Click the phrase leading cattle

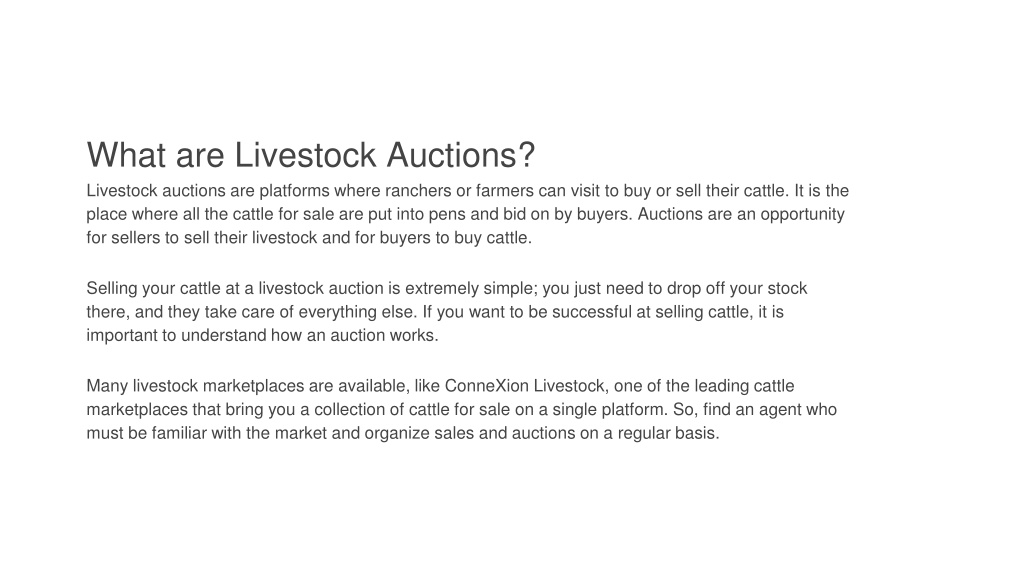coord(744,386)
